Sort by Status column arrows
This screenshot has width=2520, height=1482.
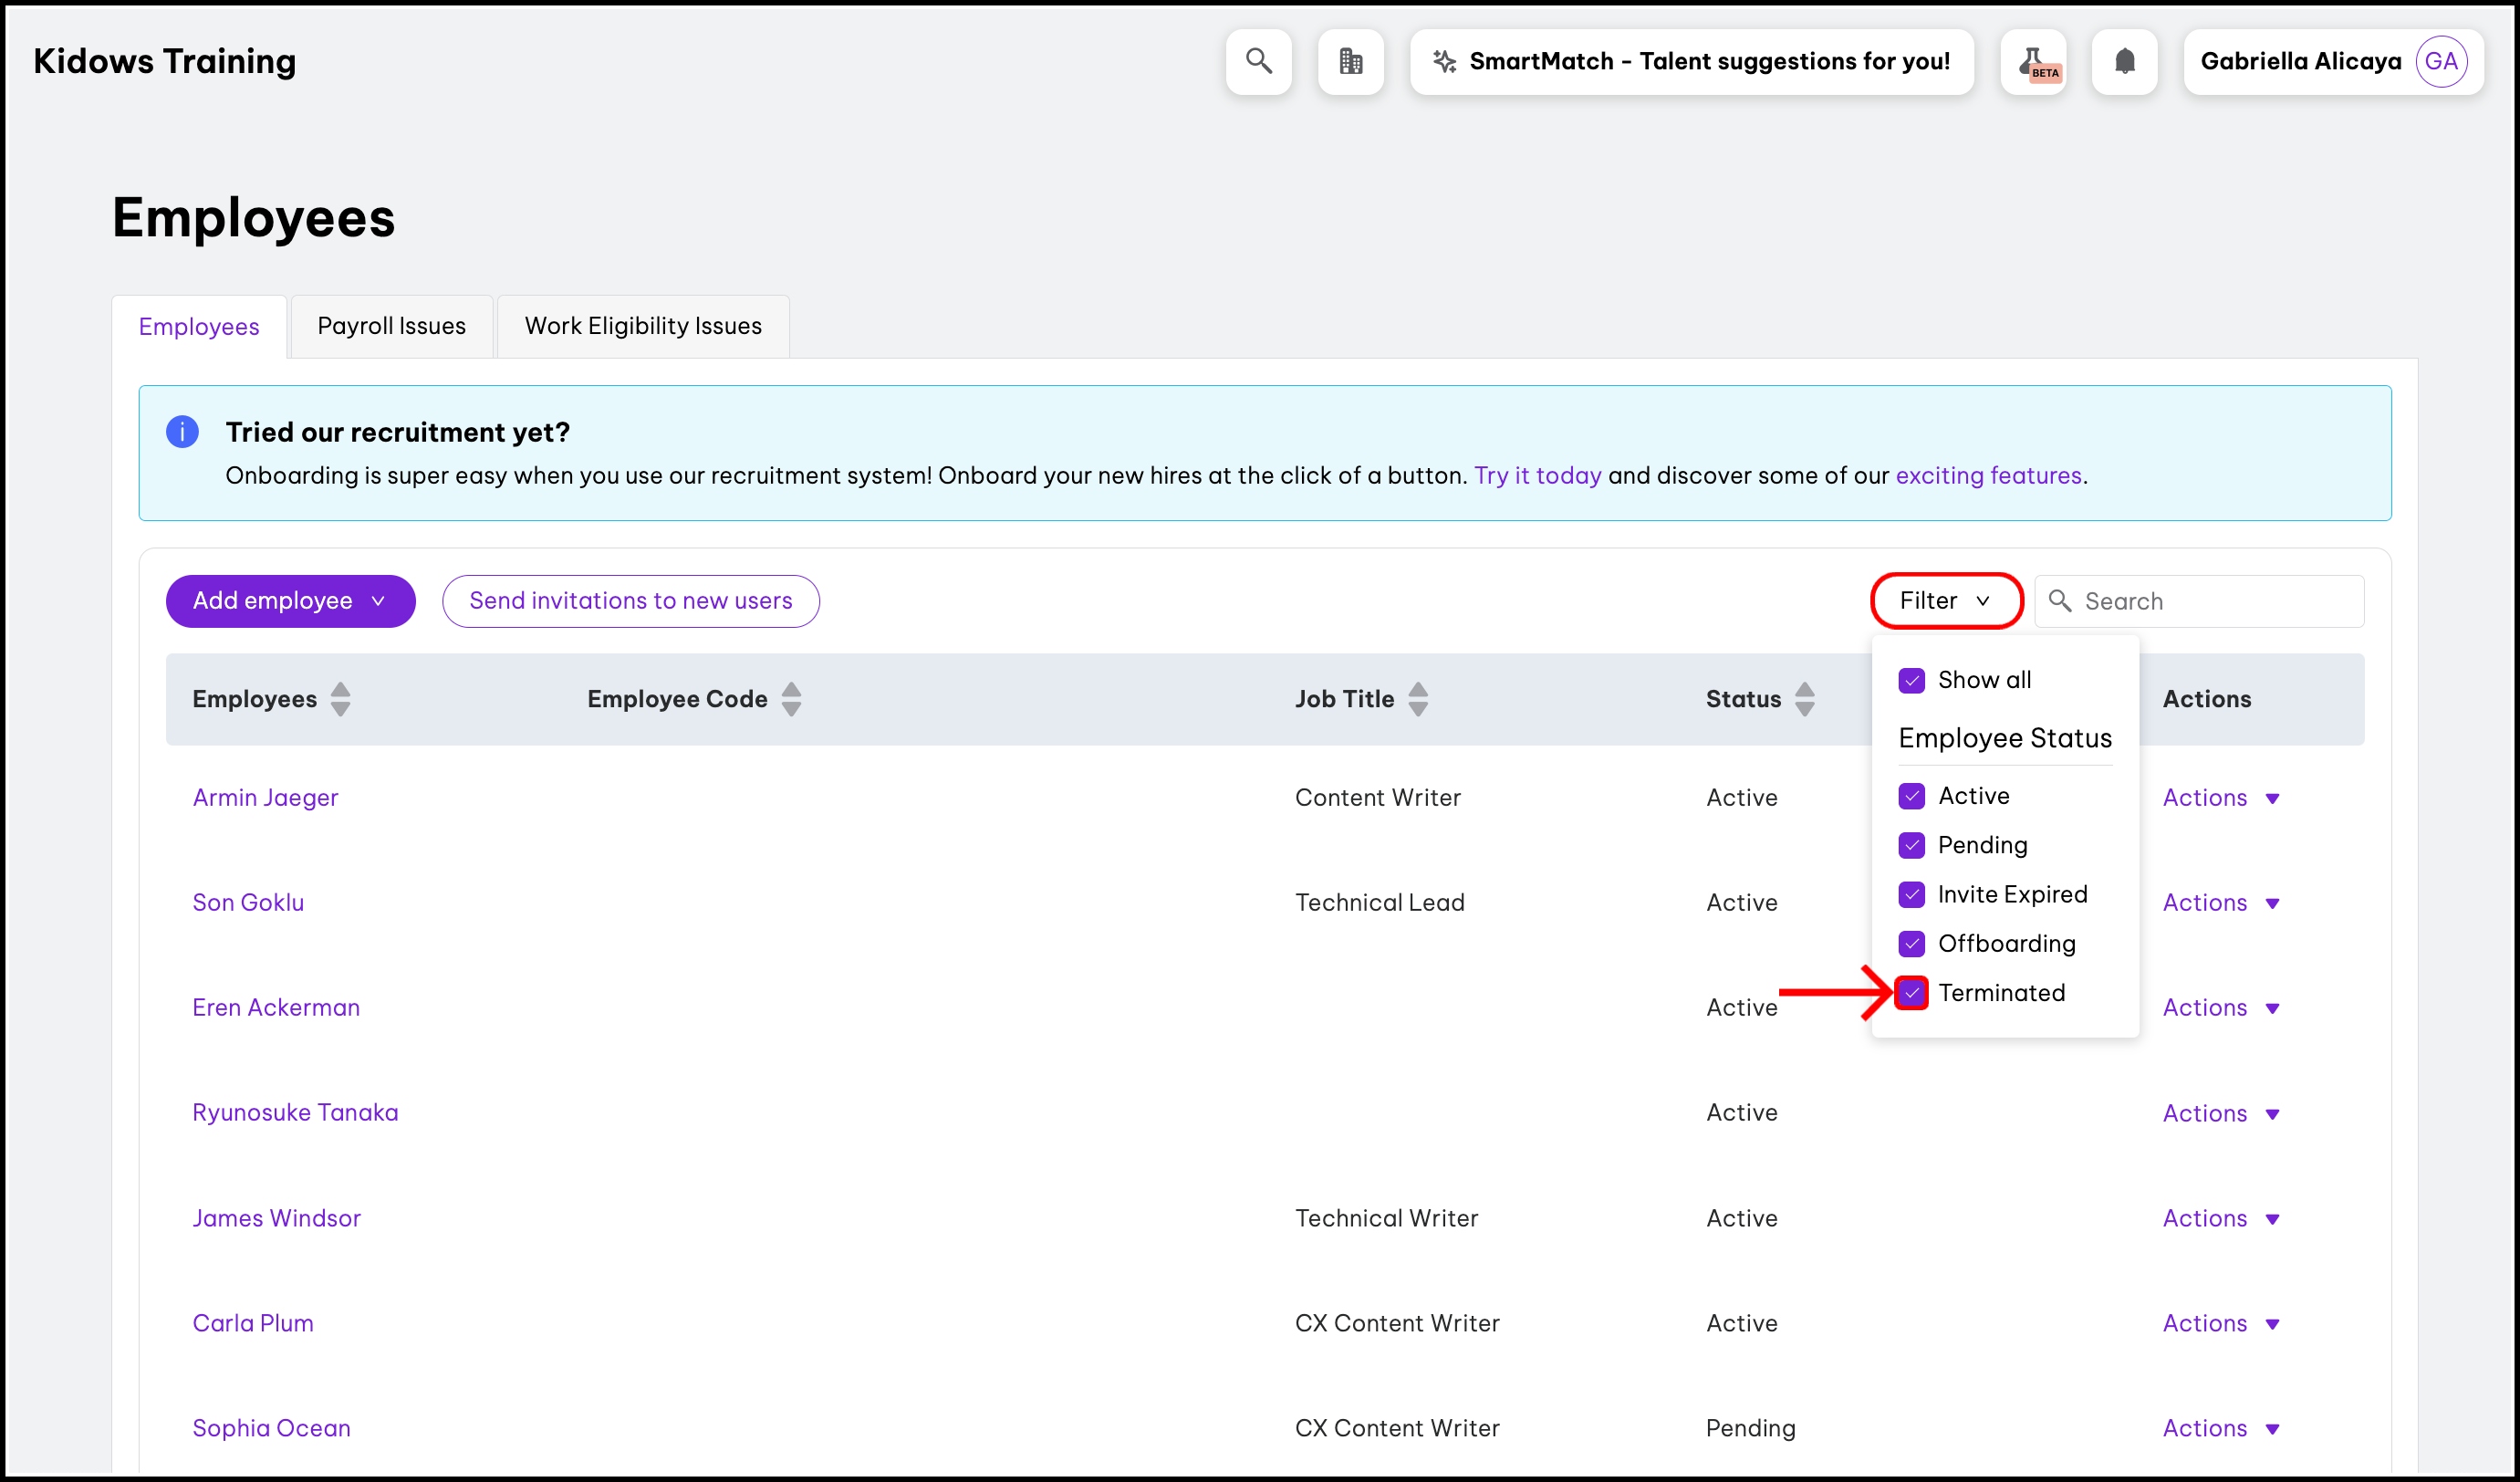(1804, 699)
